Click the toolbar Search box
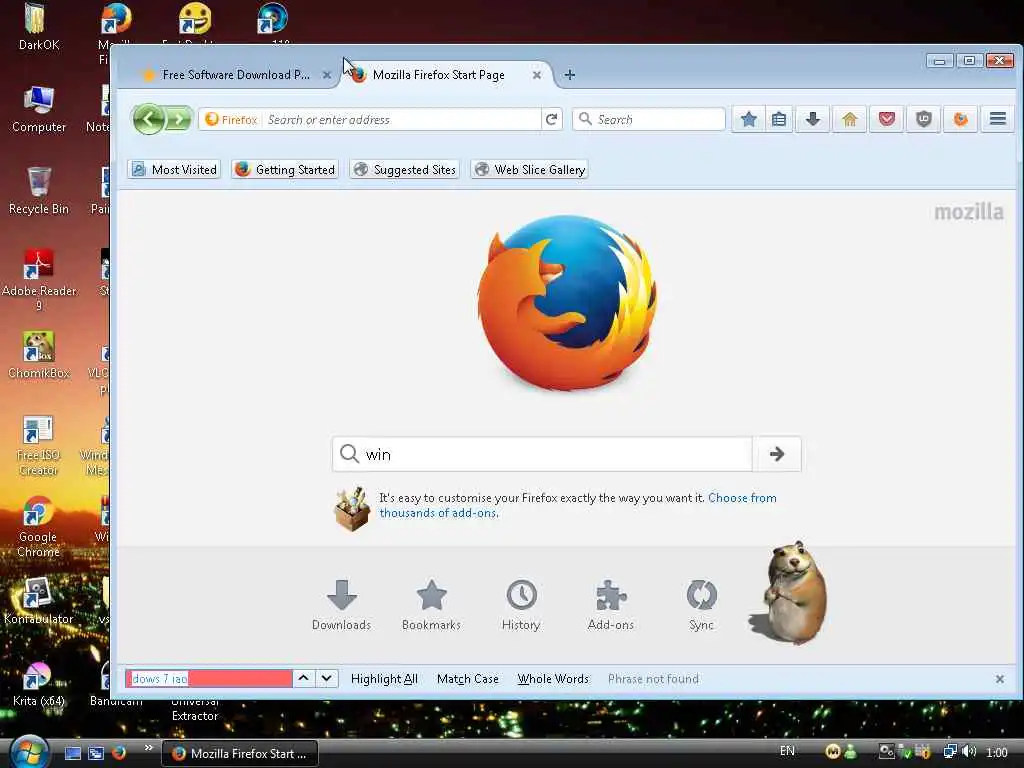The width and height of the screenshot is (1024, 768). point(649,120)
